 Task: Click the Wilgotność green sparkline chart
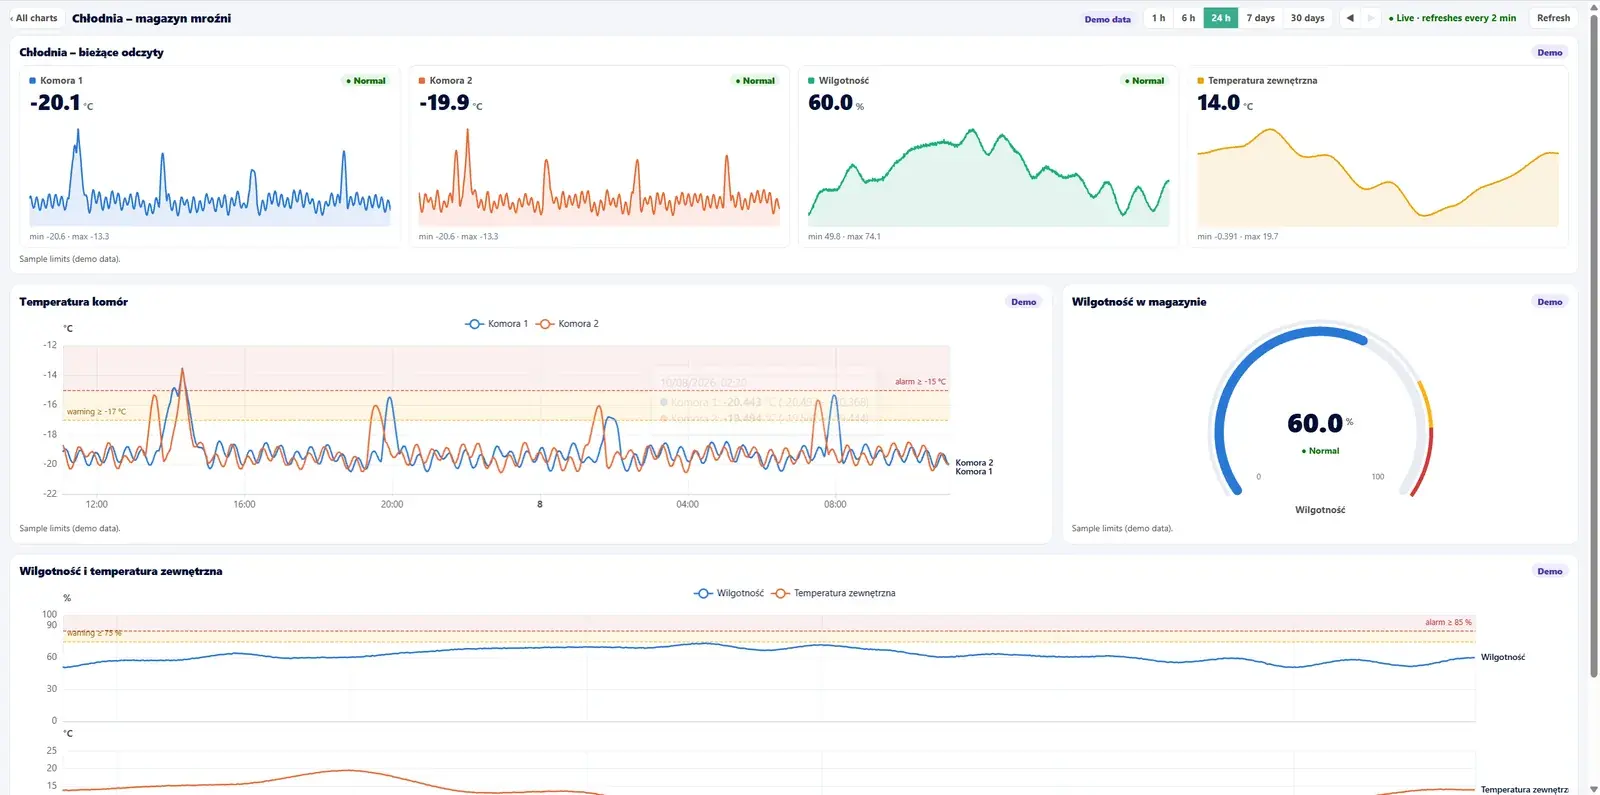pos(988,175)
